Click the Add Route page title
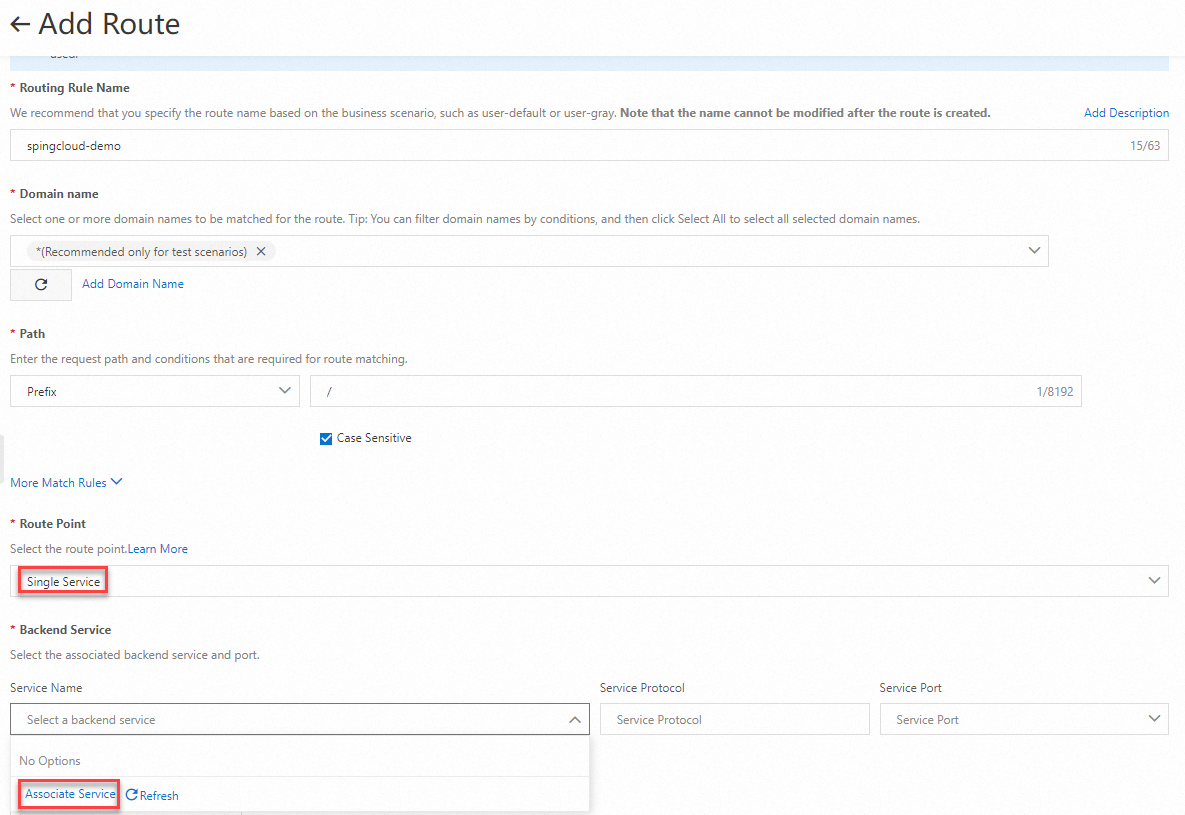 110,24
